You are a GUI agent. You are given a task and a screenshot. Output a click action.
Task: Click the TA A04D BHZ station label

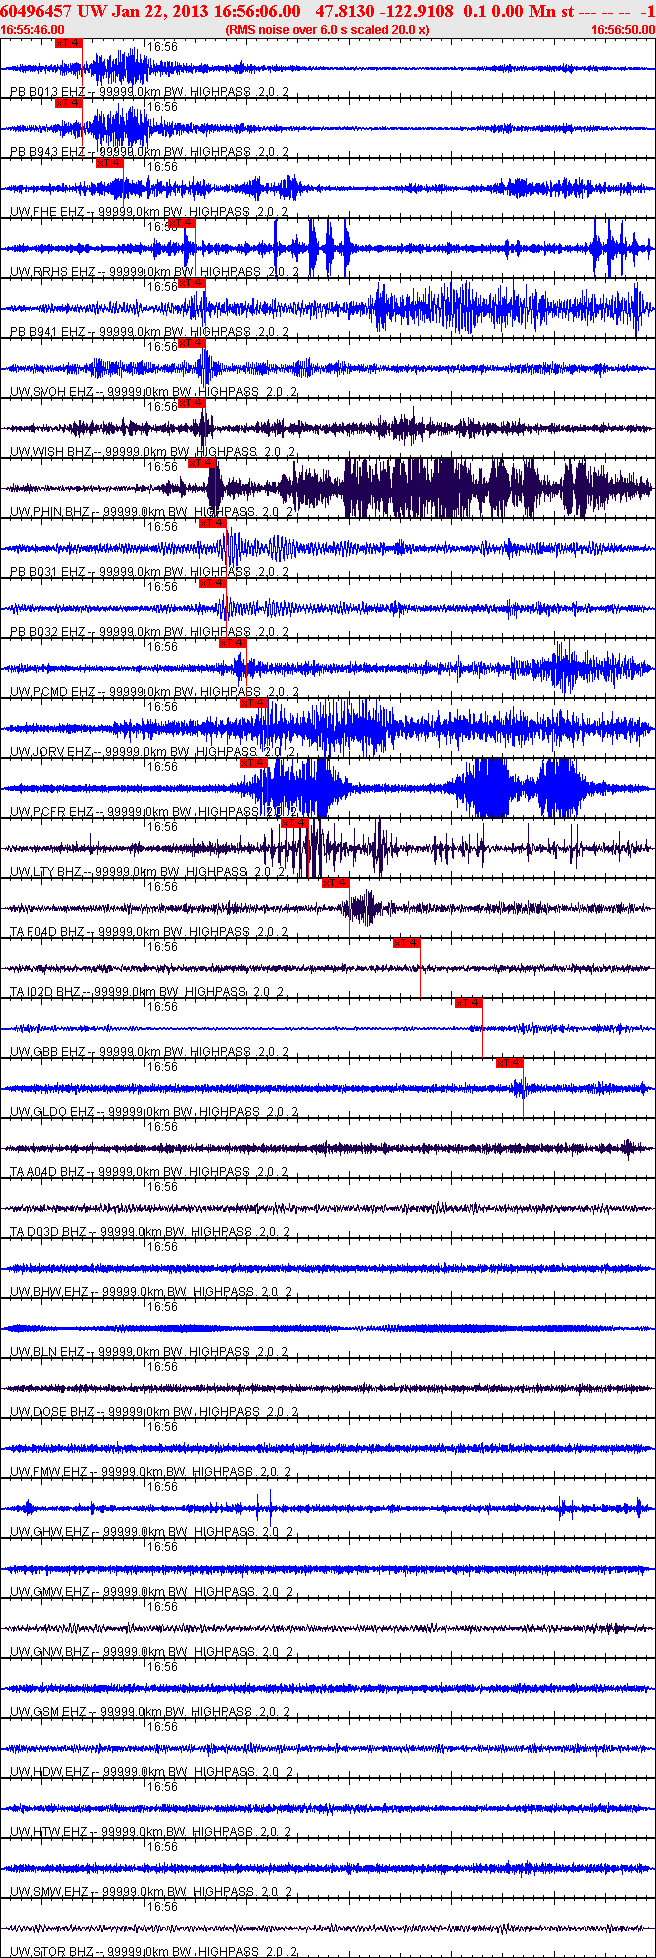tap(47, 1172)
